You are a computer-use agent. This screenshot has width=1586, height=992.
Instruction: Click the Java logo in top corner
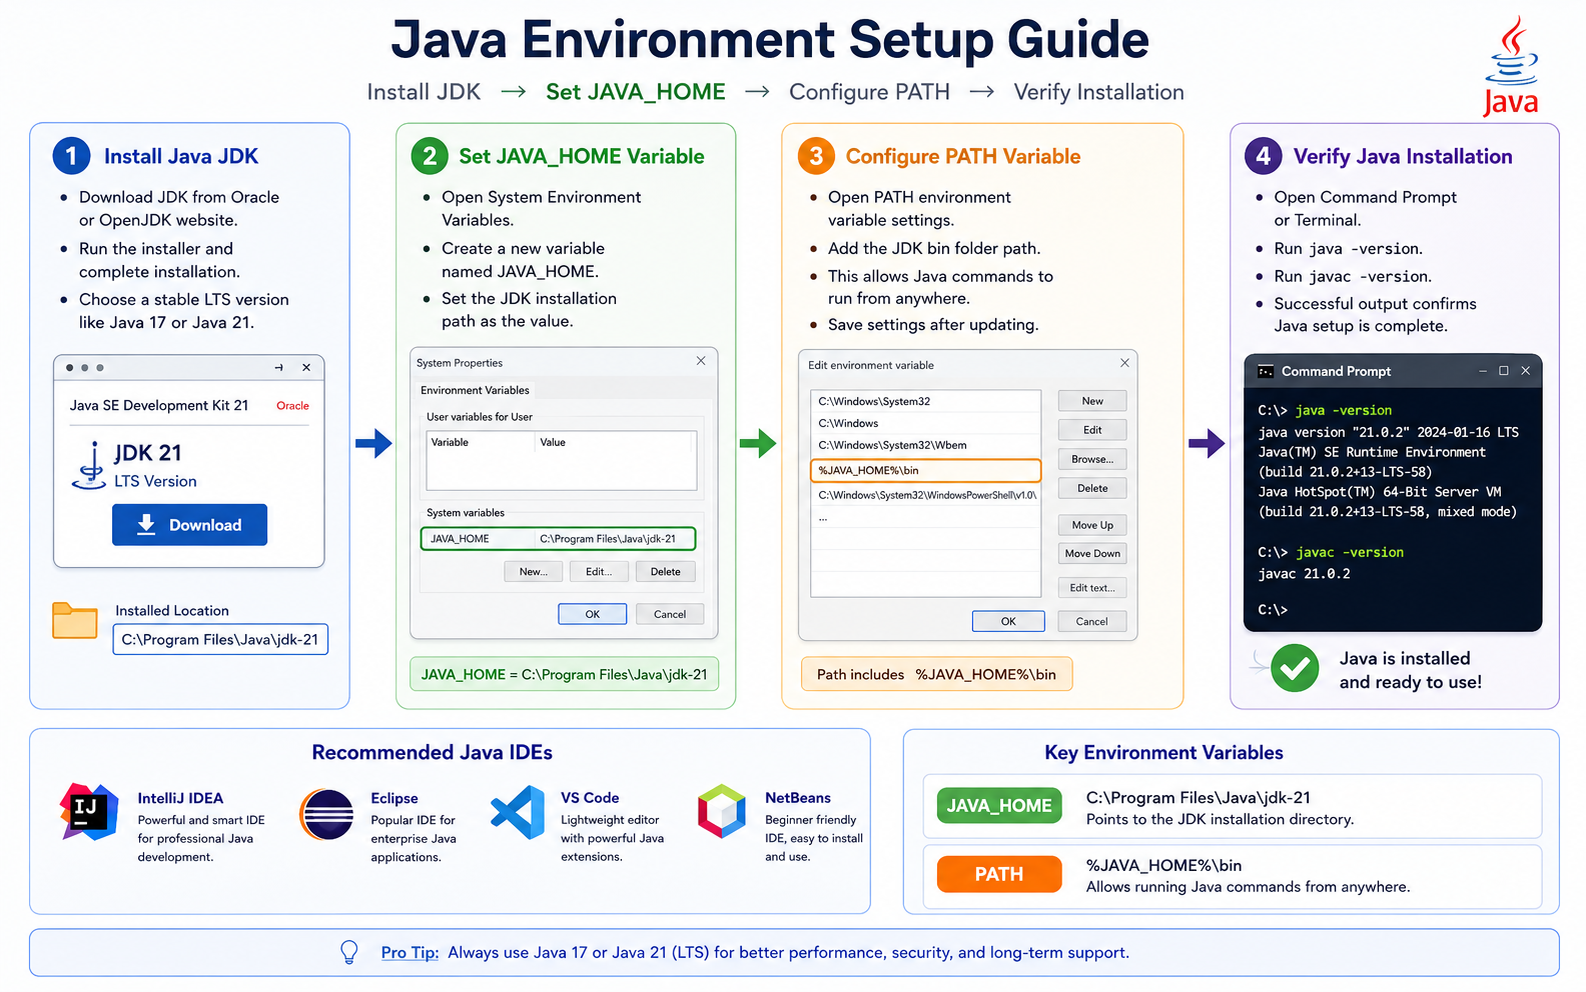point(1510,66)
